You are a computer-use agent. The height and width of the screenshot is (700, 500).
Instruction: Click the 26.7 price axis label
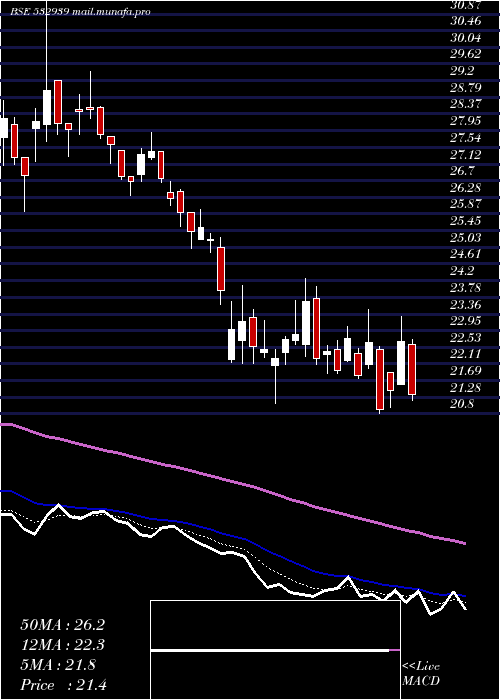[463, 171]
